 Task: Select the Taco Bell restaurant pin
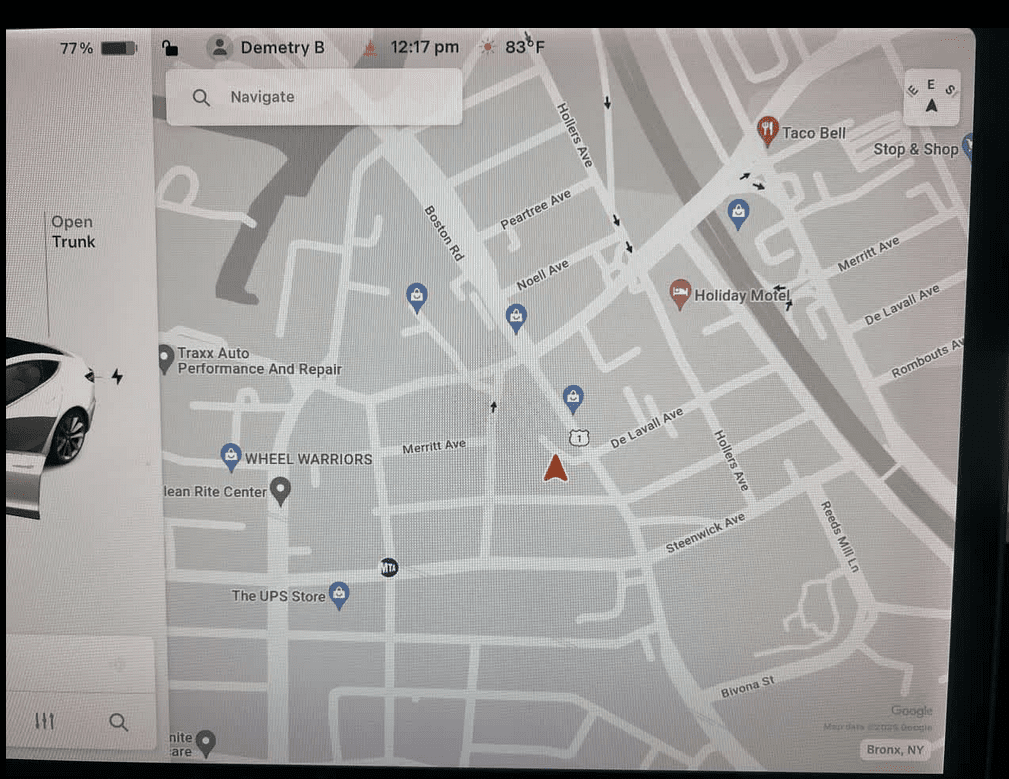pyautogui.click(x=767, y=131)
